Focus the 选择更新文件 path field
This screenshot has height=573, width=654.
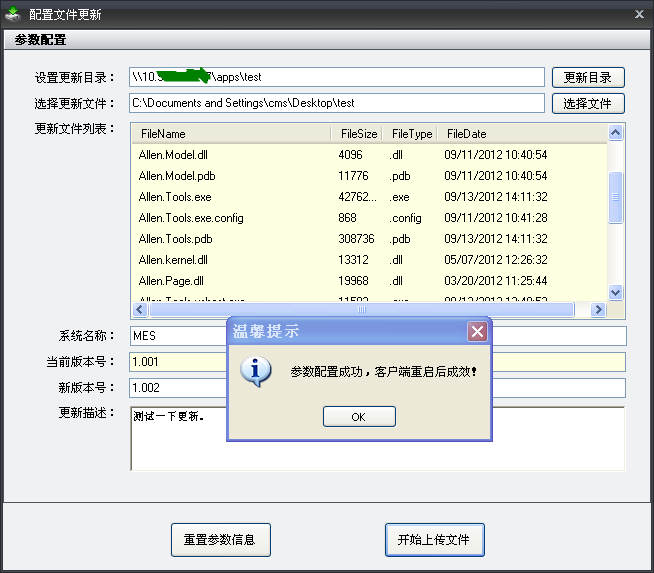pos(337,103)
